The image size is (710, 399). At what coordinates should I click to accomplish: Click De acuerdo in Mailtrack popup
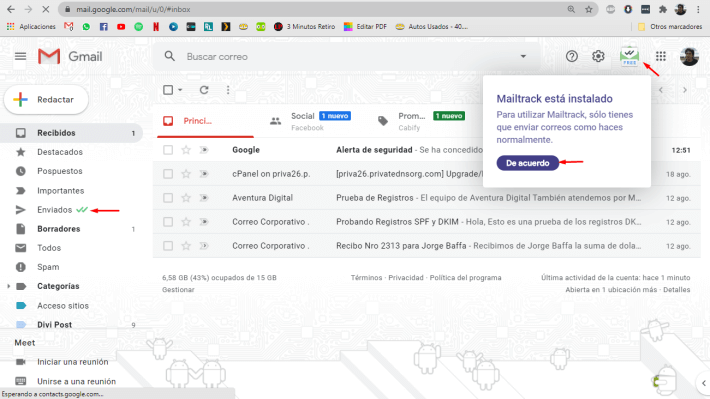click(x=528, y=163)
